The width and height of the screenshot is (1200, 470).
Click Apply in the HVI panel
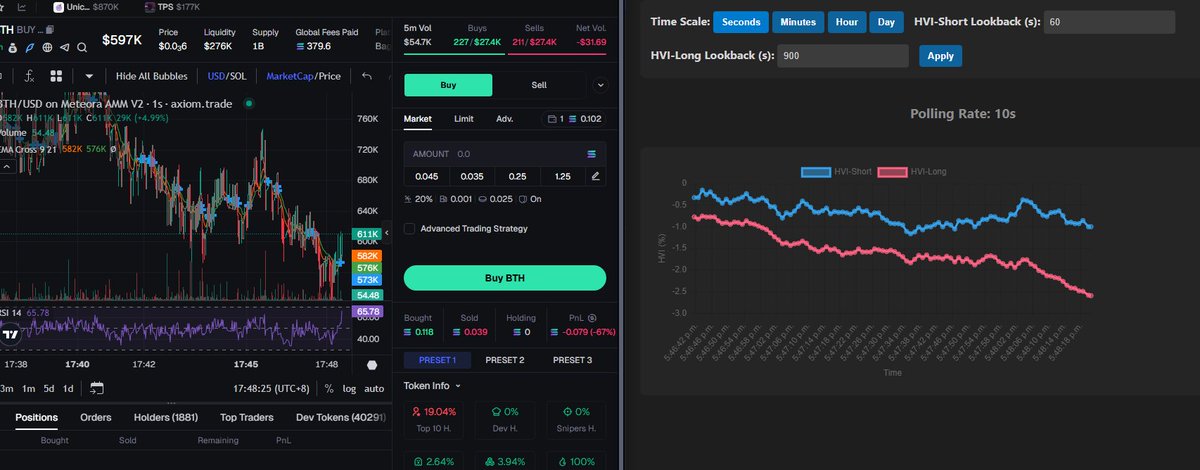tap(940, 56)
